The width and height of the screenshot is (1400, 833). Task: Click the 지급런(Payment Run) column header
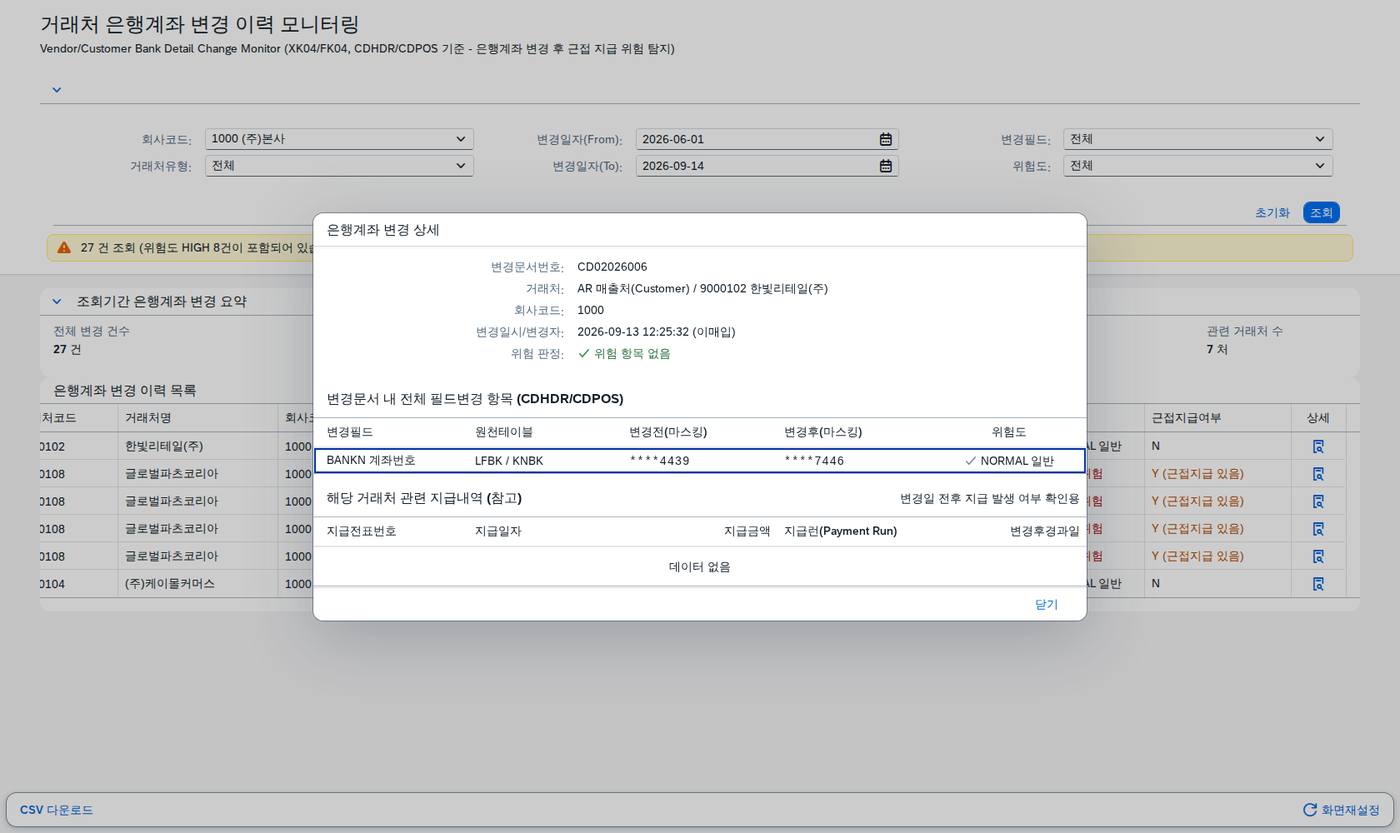point(840,531)
